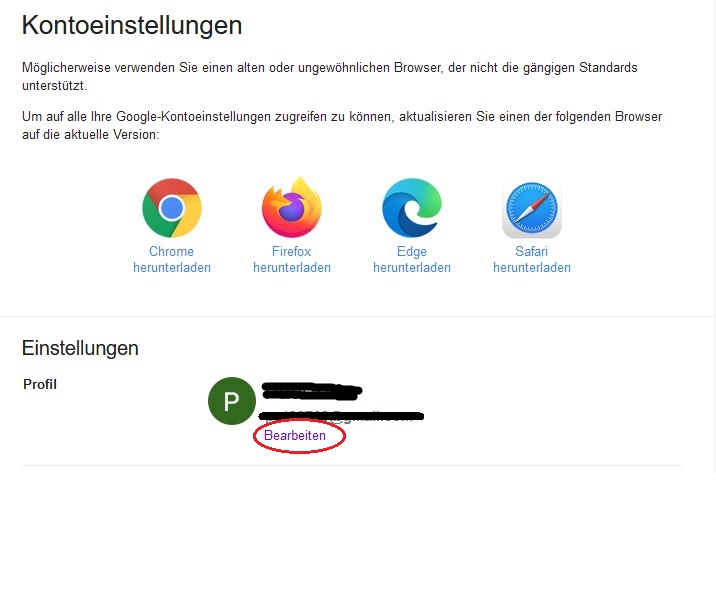This screenshot has height=598, width=716.
Task: Click the Firefox browser logo
Action: (292, 207)
